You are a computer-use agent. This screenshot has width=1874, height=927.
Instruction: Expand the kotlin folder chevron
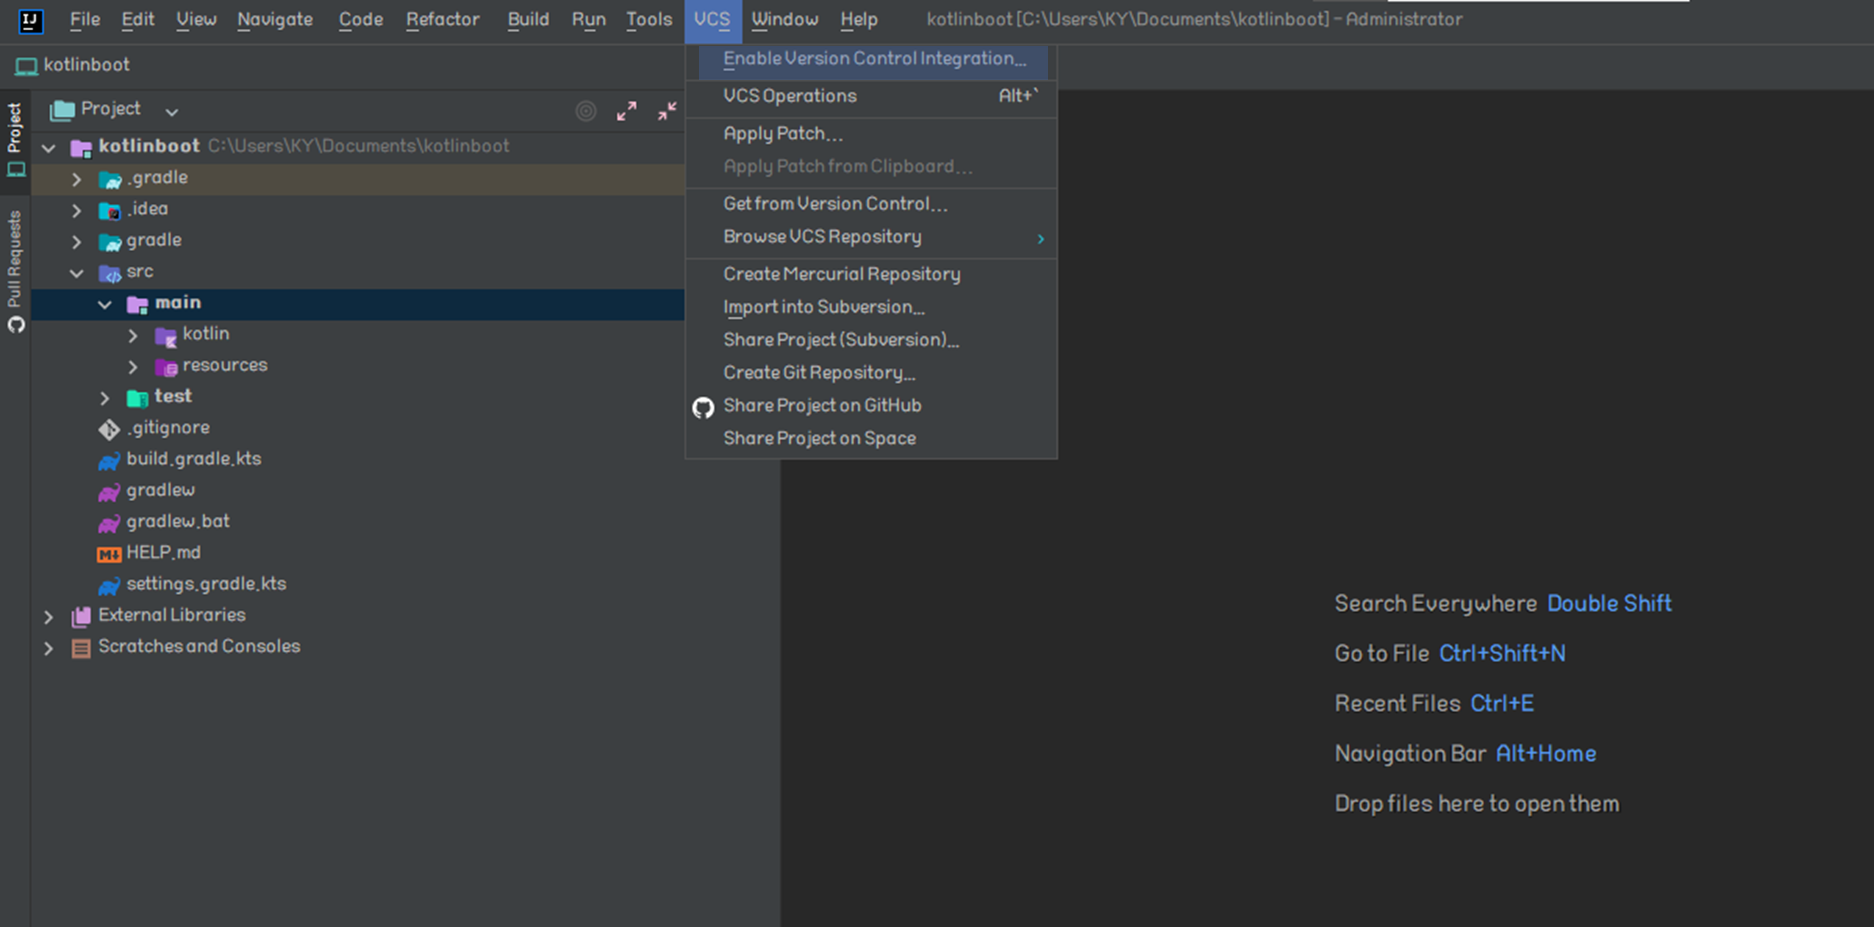pos(133,335)
